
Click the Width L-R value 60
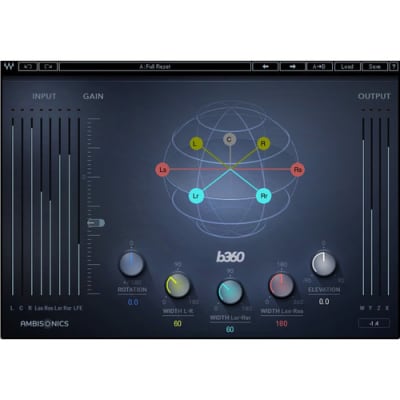coord(178,323)
